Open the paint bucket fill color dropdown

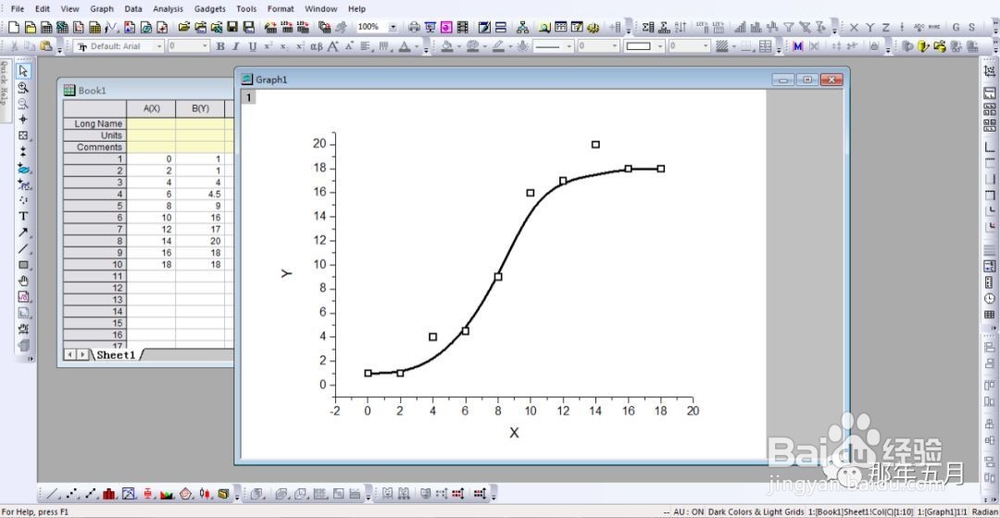(x=459, y=47)
